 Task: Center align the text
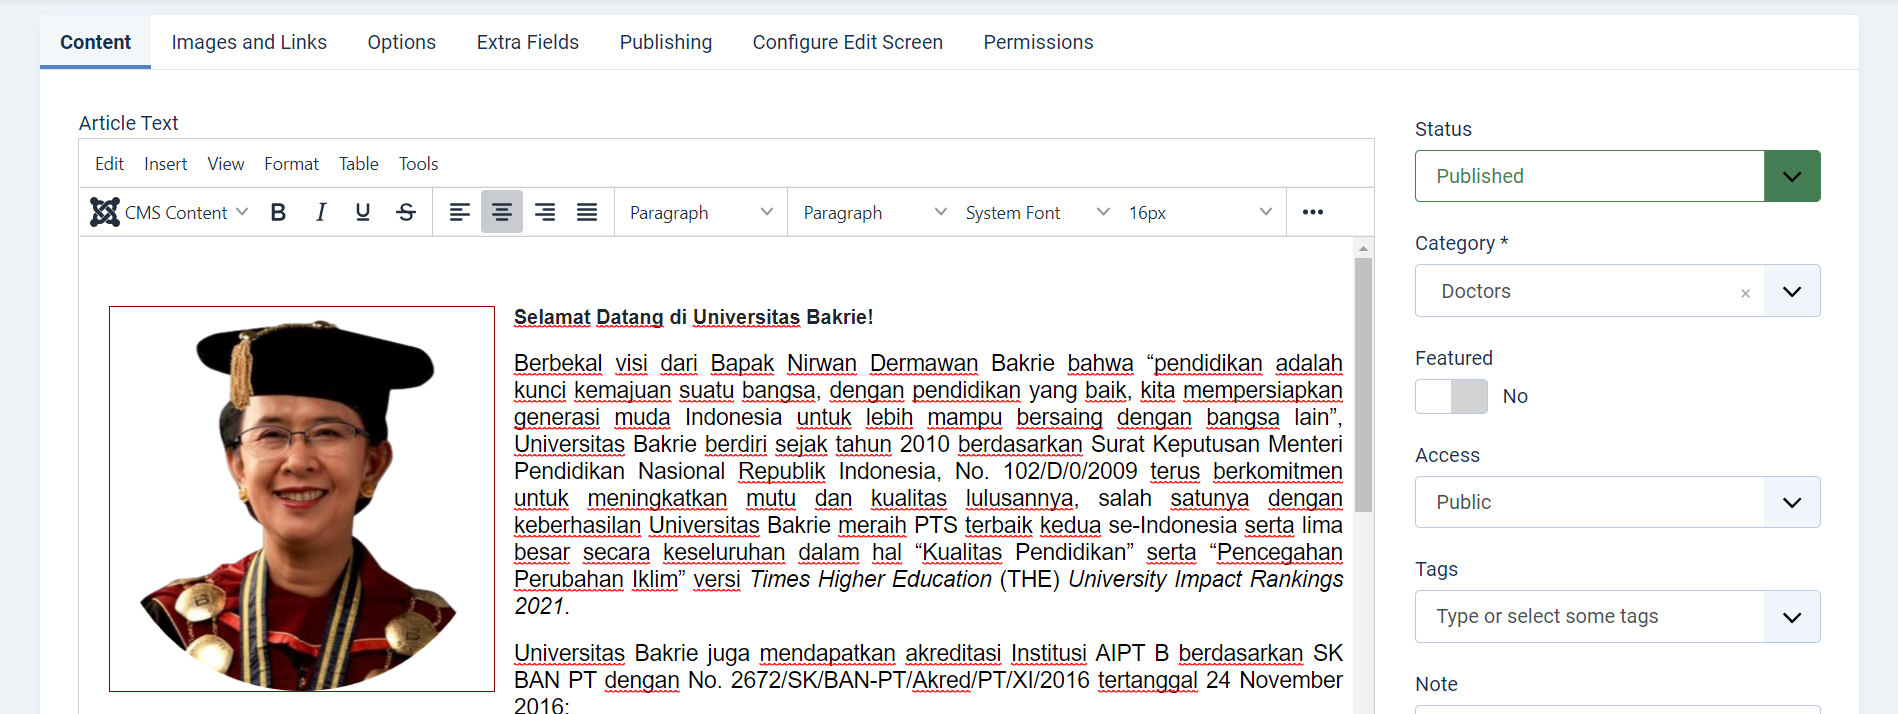click(x=502, y=212)
